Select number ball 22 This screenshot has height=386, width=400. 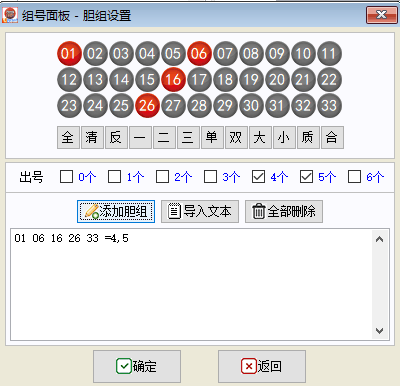329,79
